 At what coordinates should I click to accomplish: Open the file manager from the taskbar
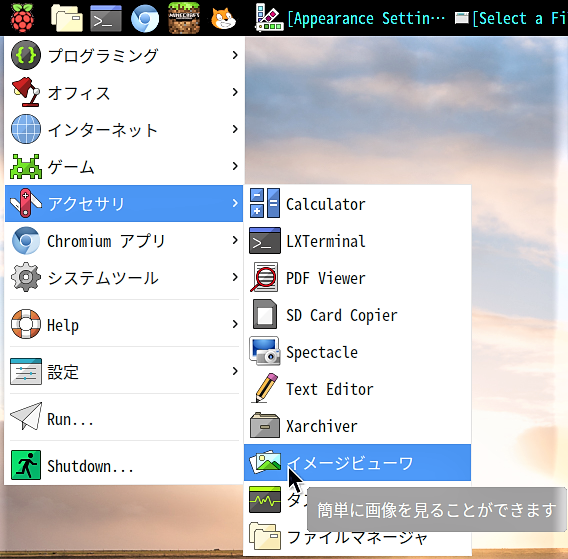point(67,18)
